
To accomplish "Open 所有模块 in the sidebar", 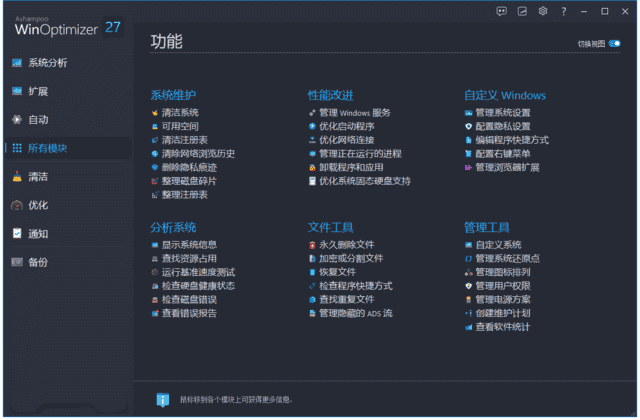I will click(47, 148).
